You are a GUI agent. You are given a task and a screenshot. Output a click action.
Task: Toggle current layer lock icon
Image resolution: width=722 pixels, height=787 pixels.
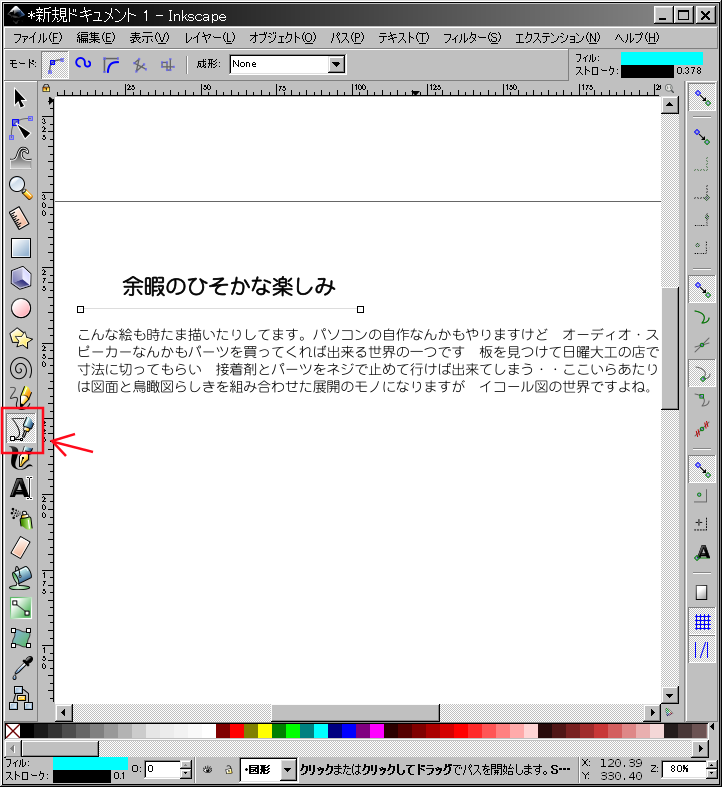(x=228, y=769)
